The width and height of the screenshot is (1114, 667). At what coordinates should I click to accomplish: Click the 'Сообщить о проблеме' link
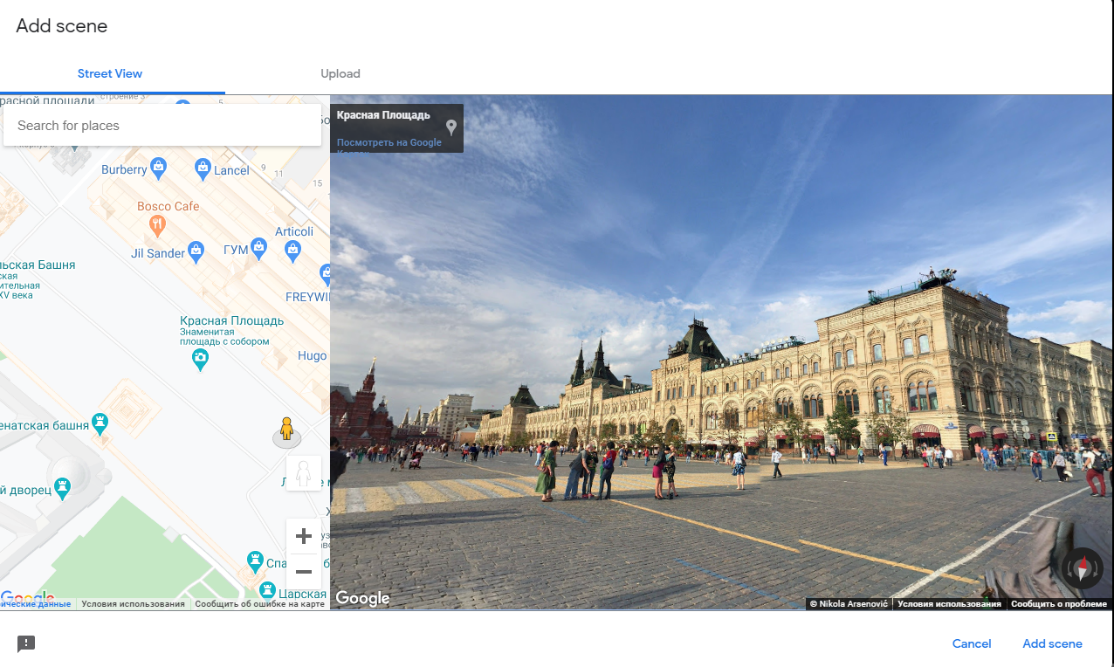1058,604
